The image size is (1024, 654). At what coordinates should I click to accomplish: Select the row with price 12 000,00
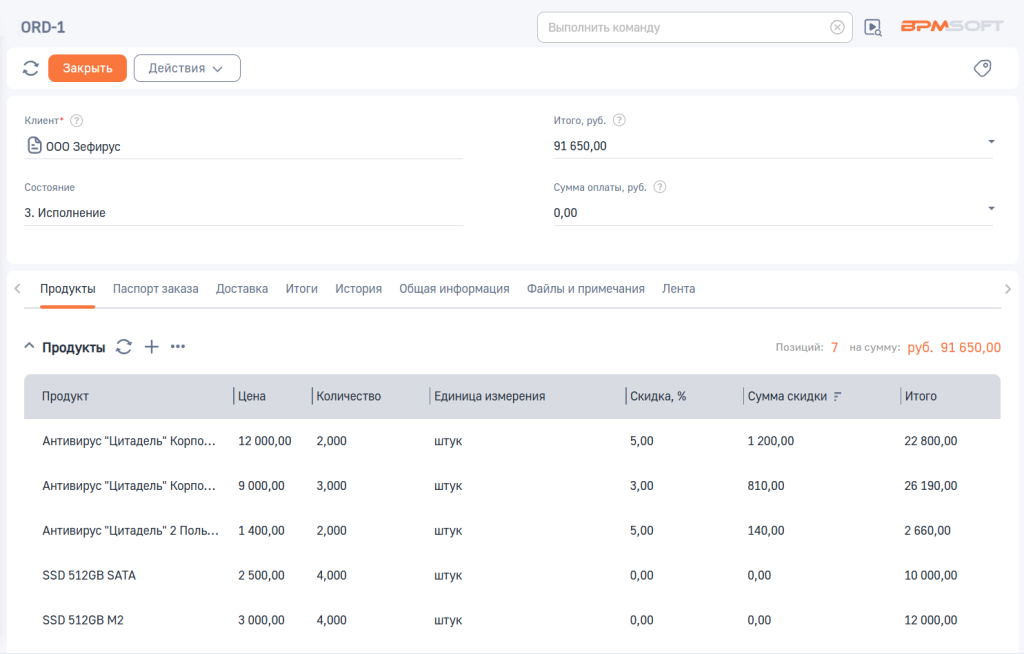pyautogui.click(x=512, y=441)
